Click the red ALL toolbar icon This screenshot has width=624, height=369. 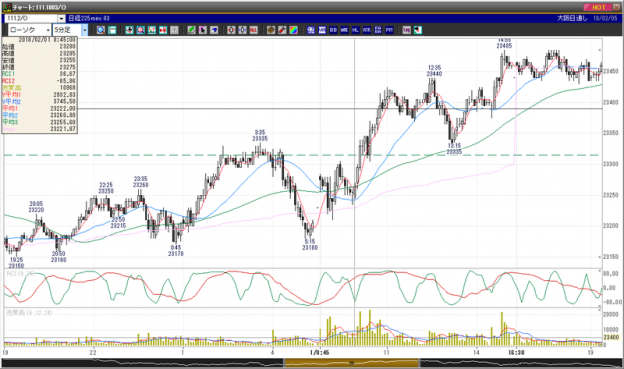254,30
